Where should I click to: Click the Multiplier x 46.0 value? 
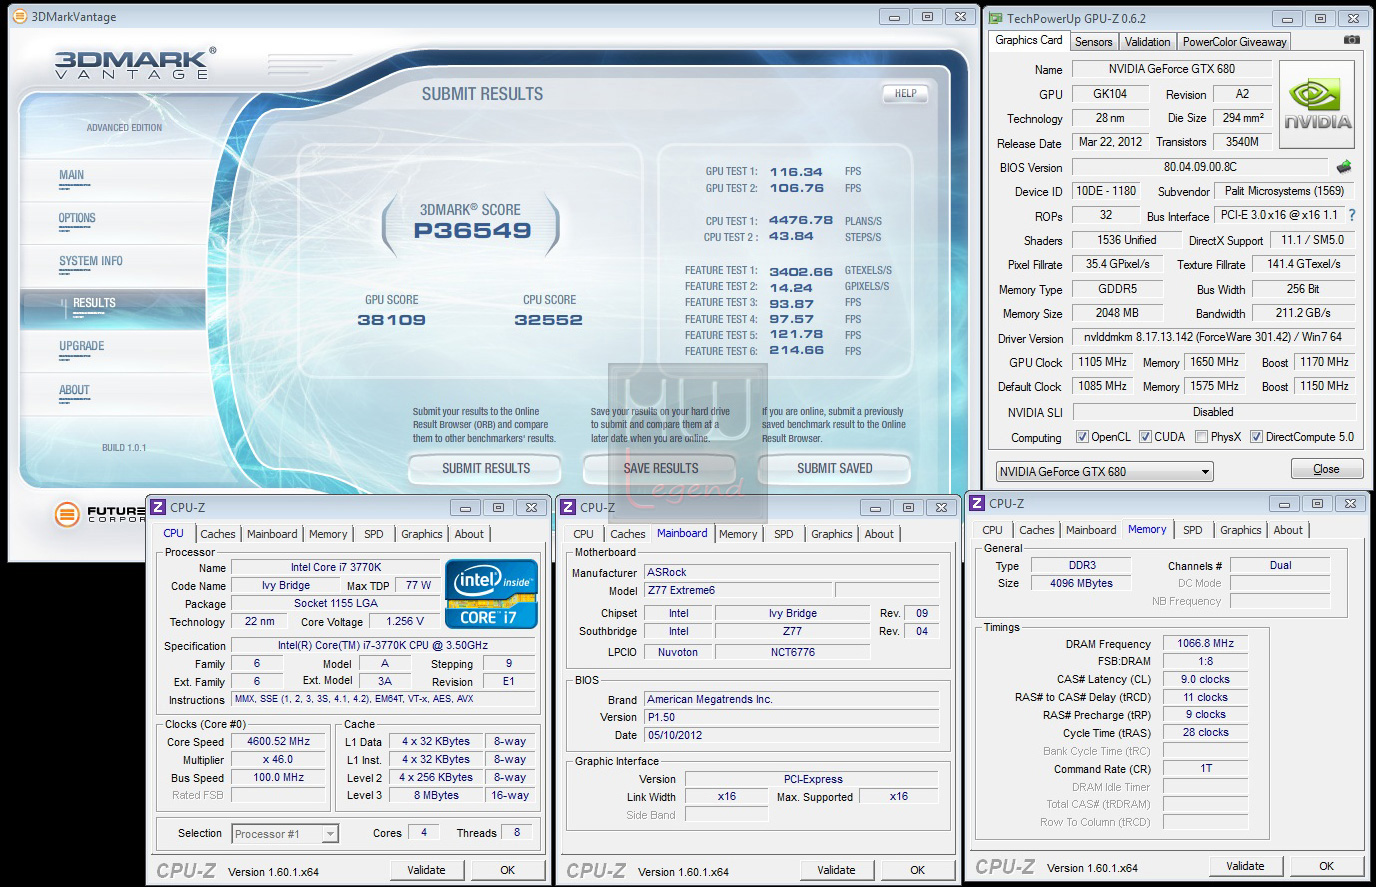(x=278, y=760)
